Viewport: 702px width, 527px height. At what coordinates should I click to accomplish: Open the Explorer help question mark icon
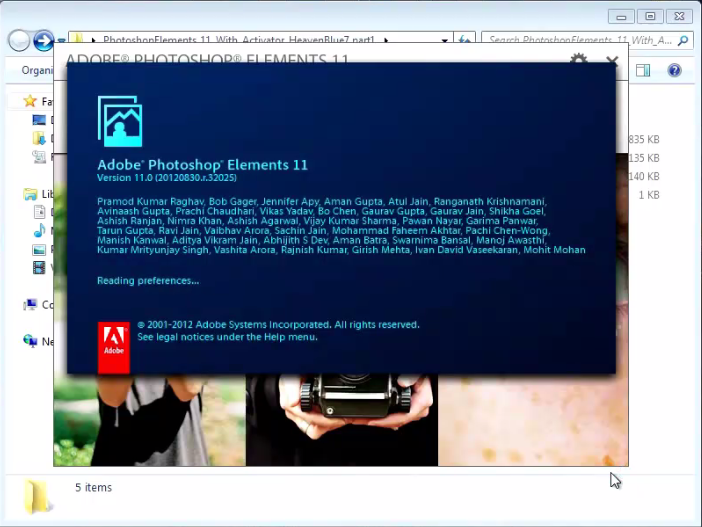tap(674, 71)
